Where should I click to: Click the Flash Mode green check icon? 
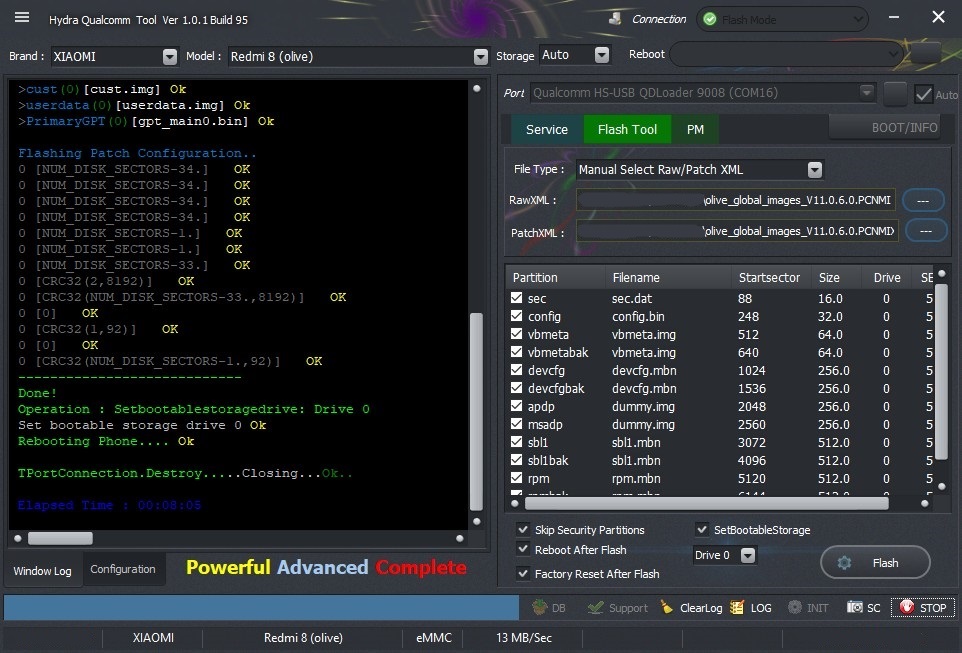click(x=710, y=19)
